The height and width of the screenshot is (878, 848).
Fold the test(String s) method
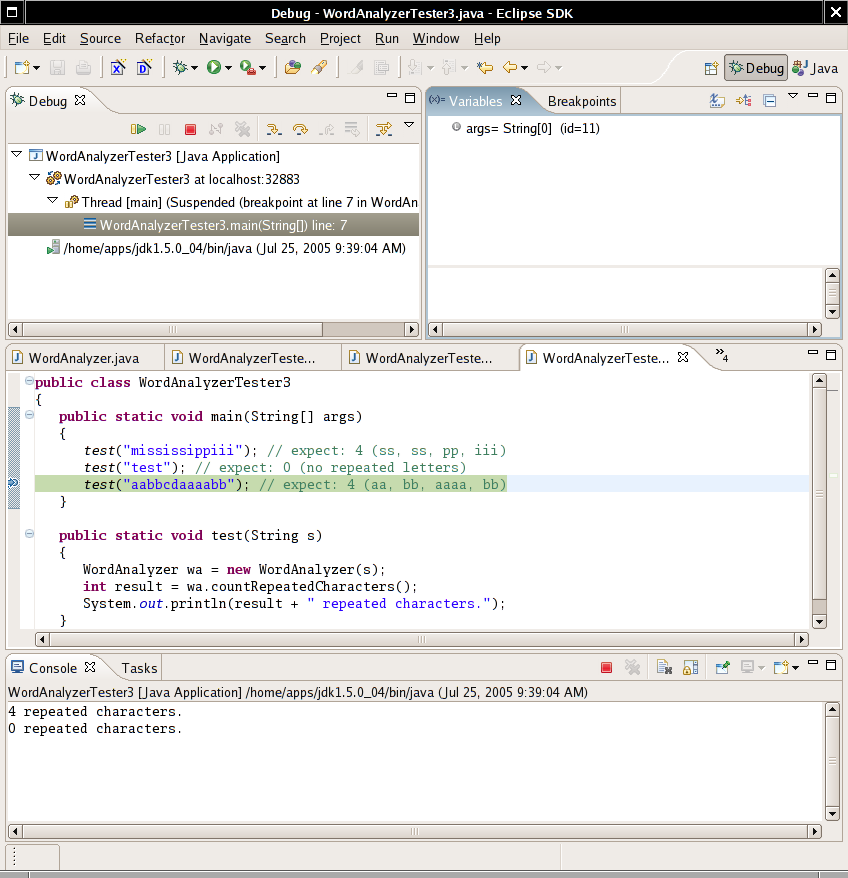coord(29,534)
